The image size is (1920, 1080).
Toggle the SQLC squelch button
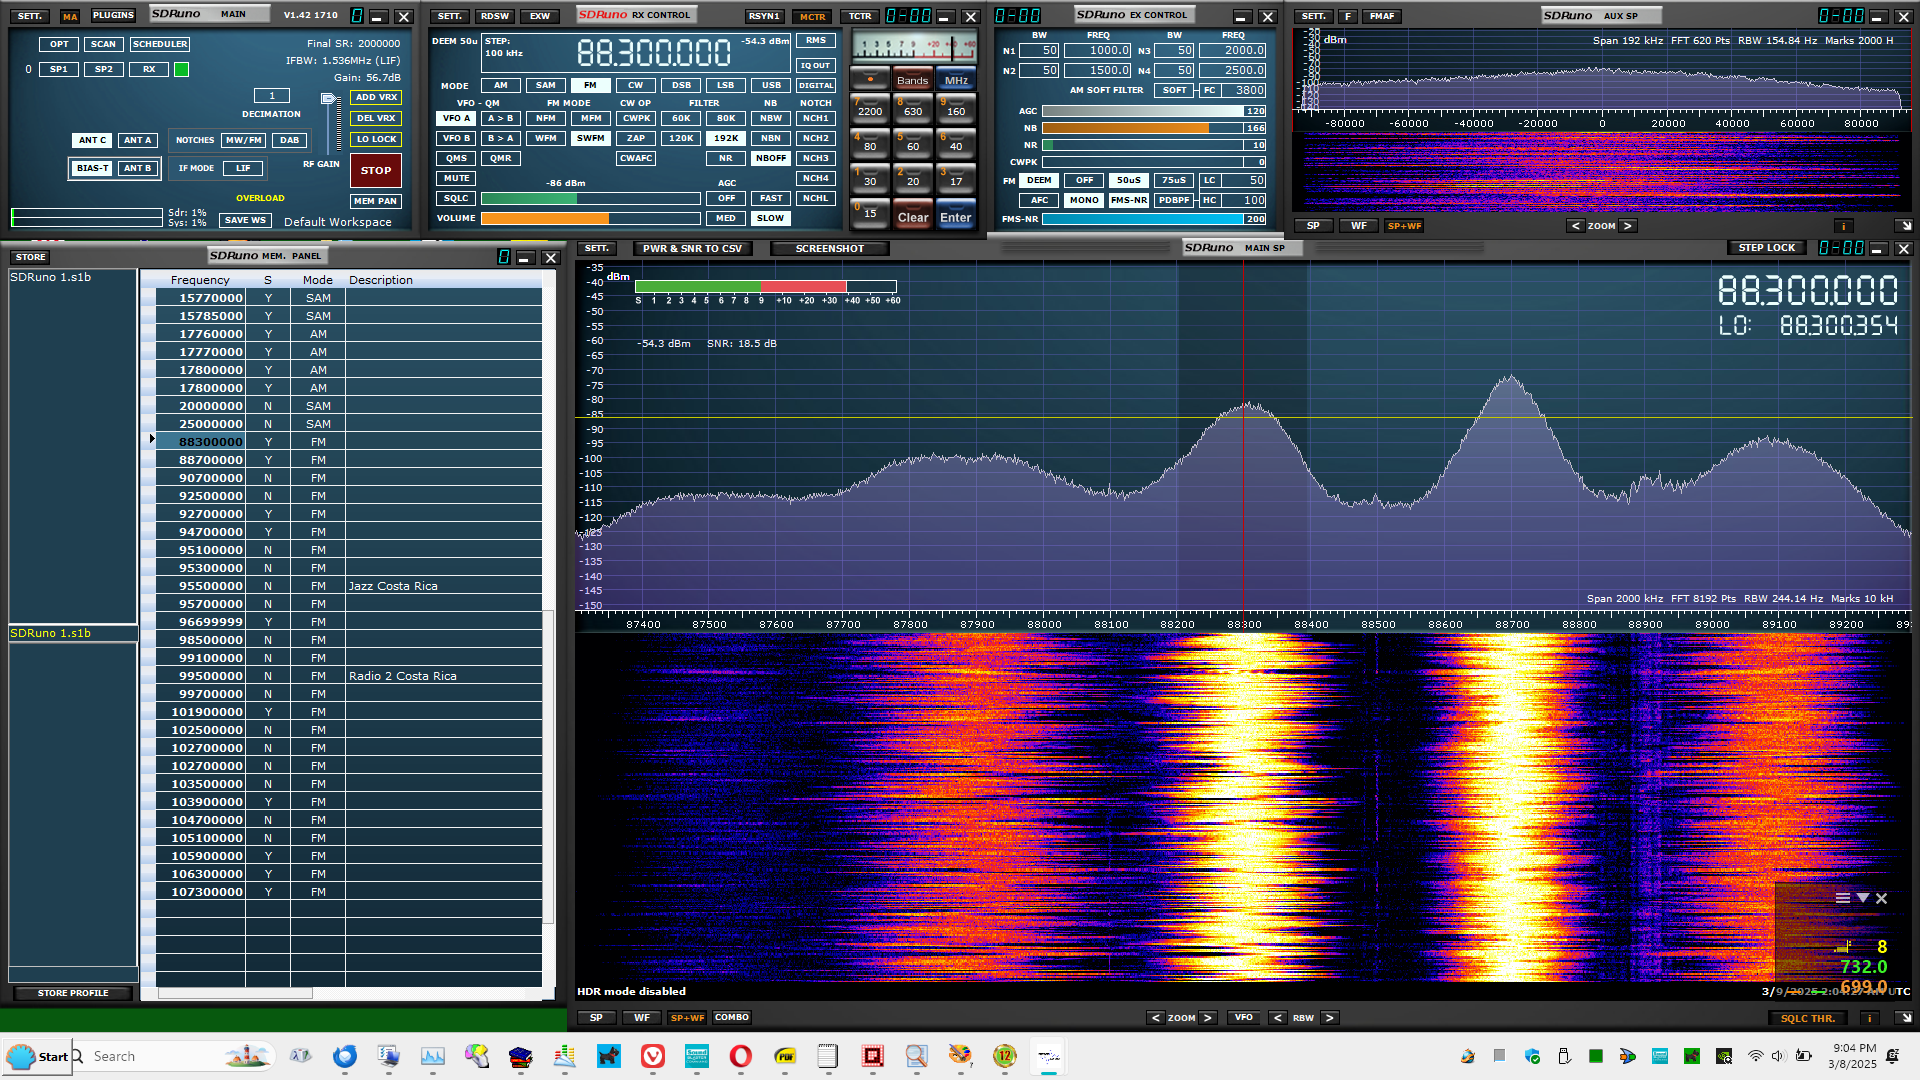pos(456,198)
